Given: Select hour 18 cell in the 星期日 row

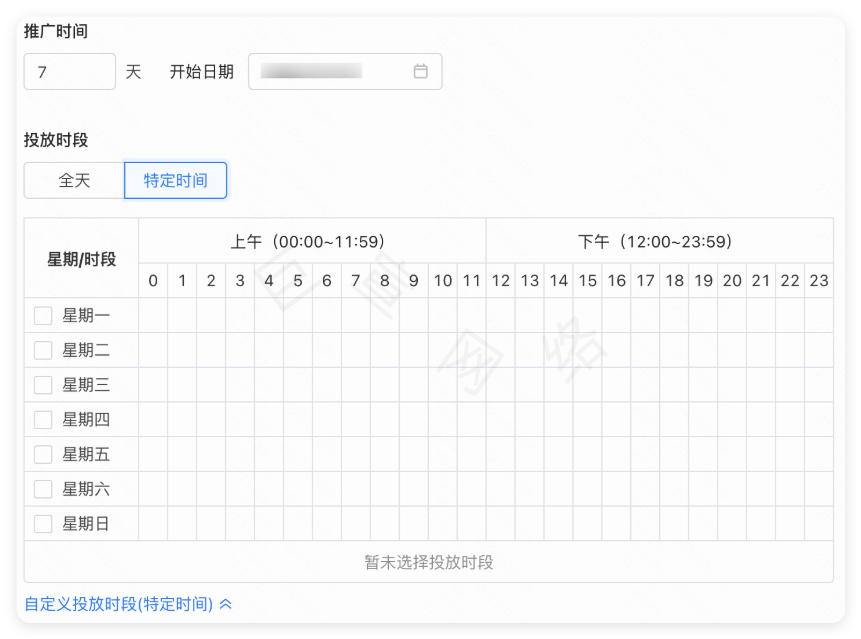Looking at the screenshot, I should 674,523.
